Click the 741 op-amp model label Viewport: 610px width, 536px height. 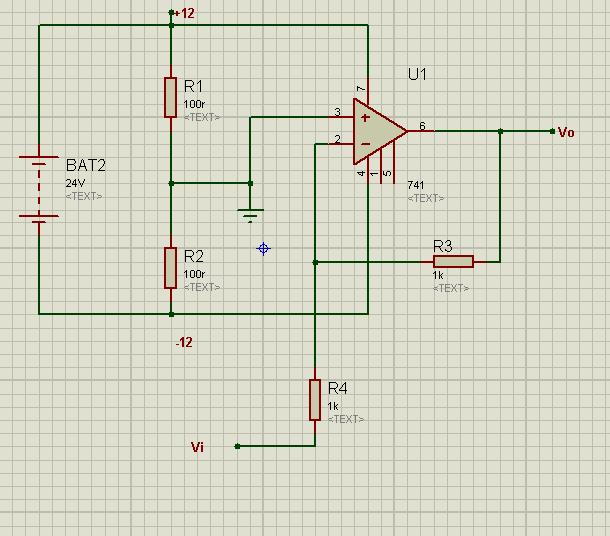tap(417, 186)
